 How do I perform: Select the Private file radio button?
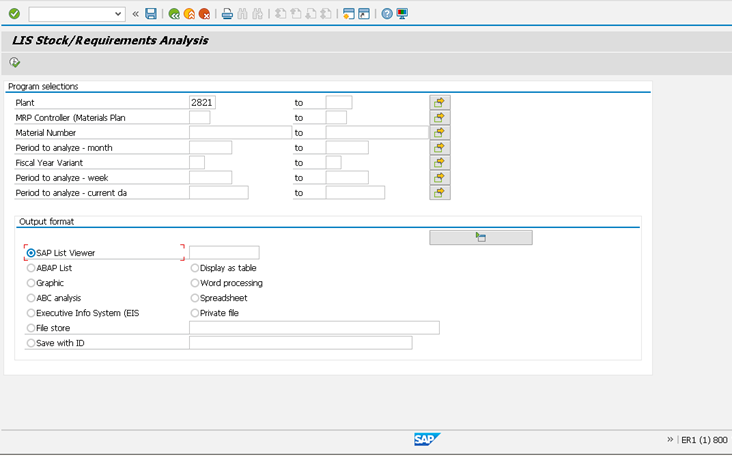point(195,313)
